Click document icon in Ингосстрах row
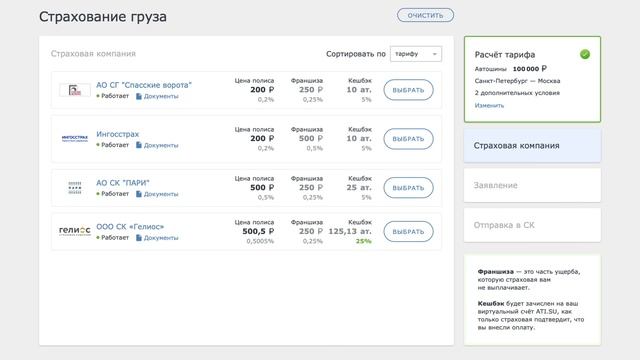This screenshot has width=640, height=360. (x=139, y=145)
